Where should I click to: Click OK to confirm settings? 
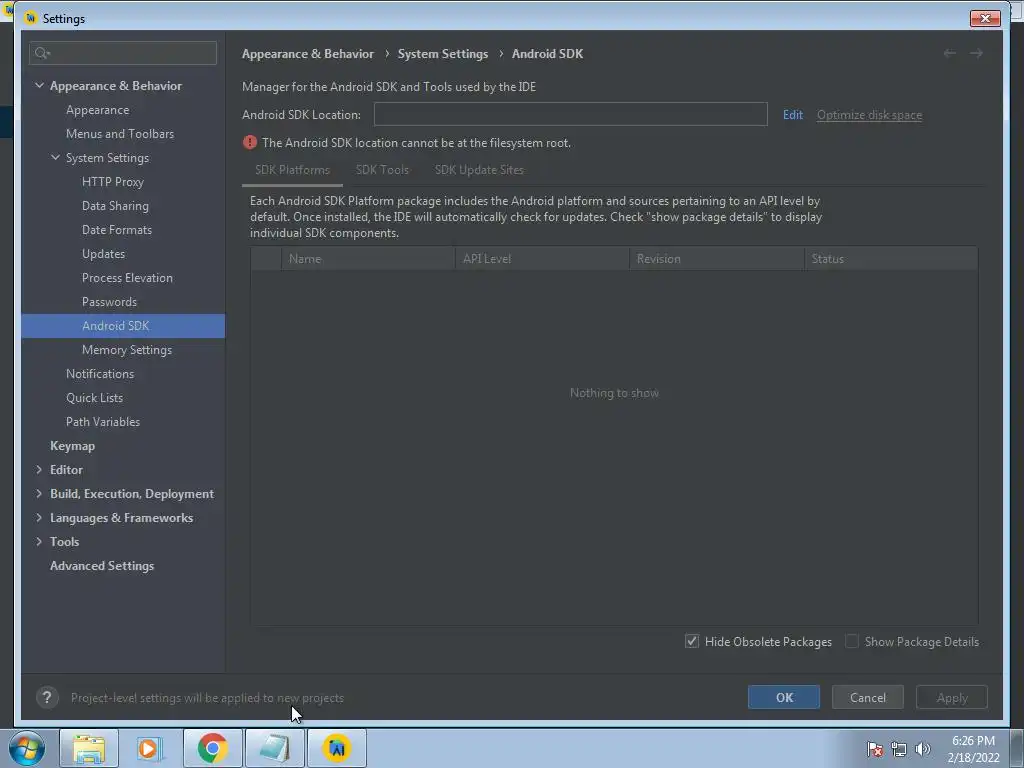point(784,697)
